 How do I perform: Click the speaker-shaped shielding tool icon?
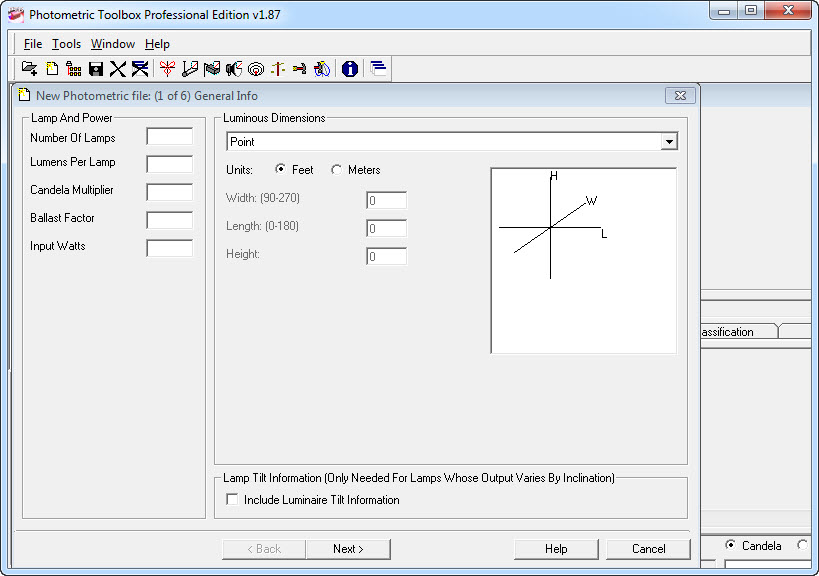(233, 68)
